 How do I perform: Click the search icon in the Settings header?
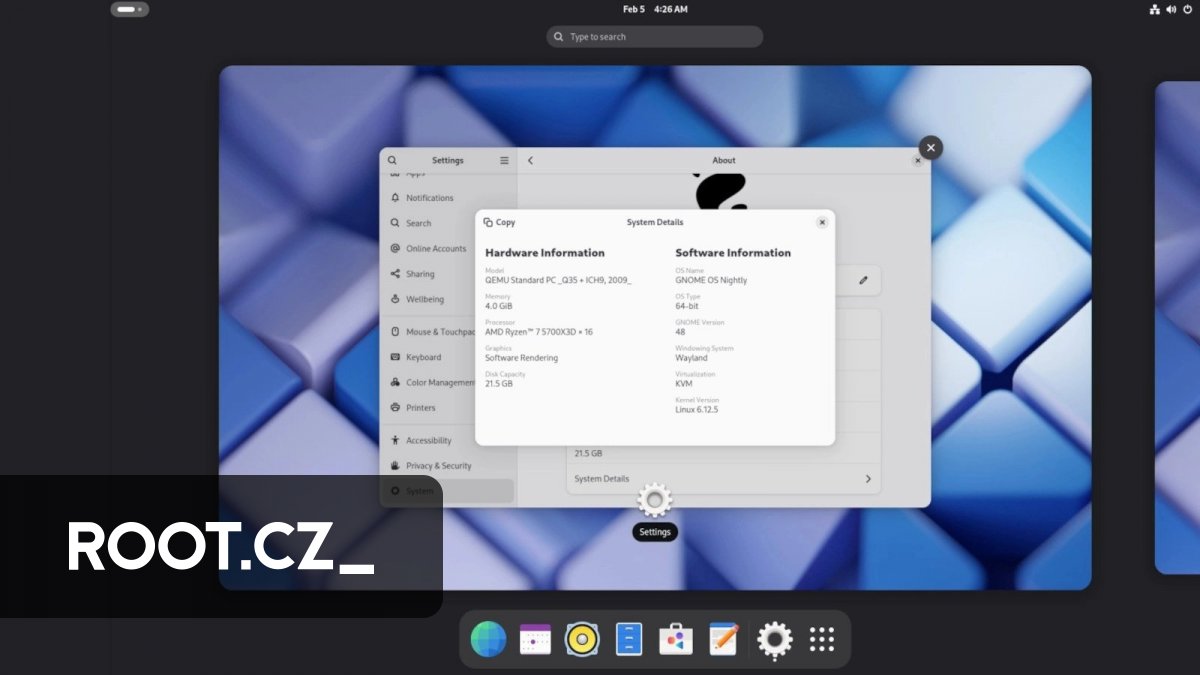[392, 160]
